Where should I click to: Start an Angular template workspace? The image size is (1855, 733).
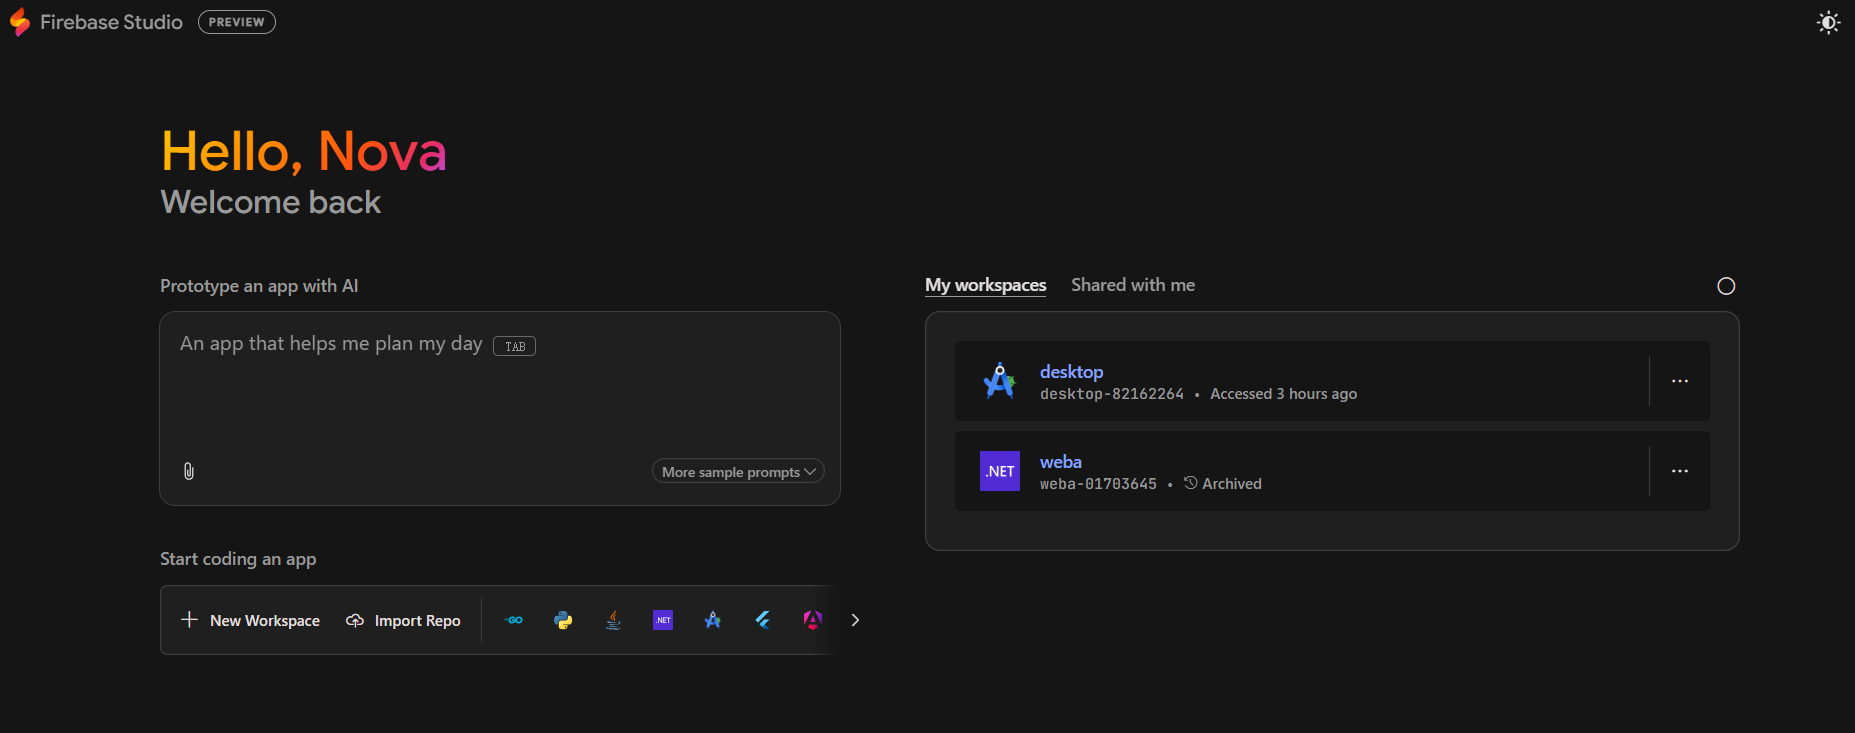[813, 620]
